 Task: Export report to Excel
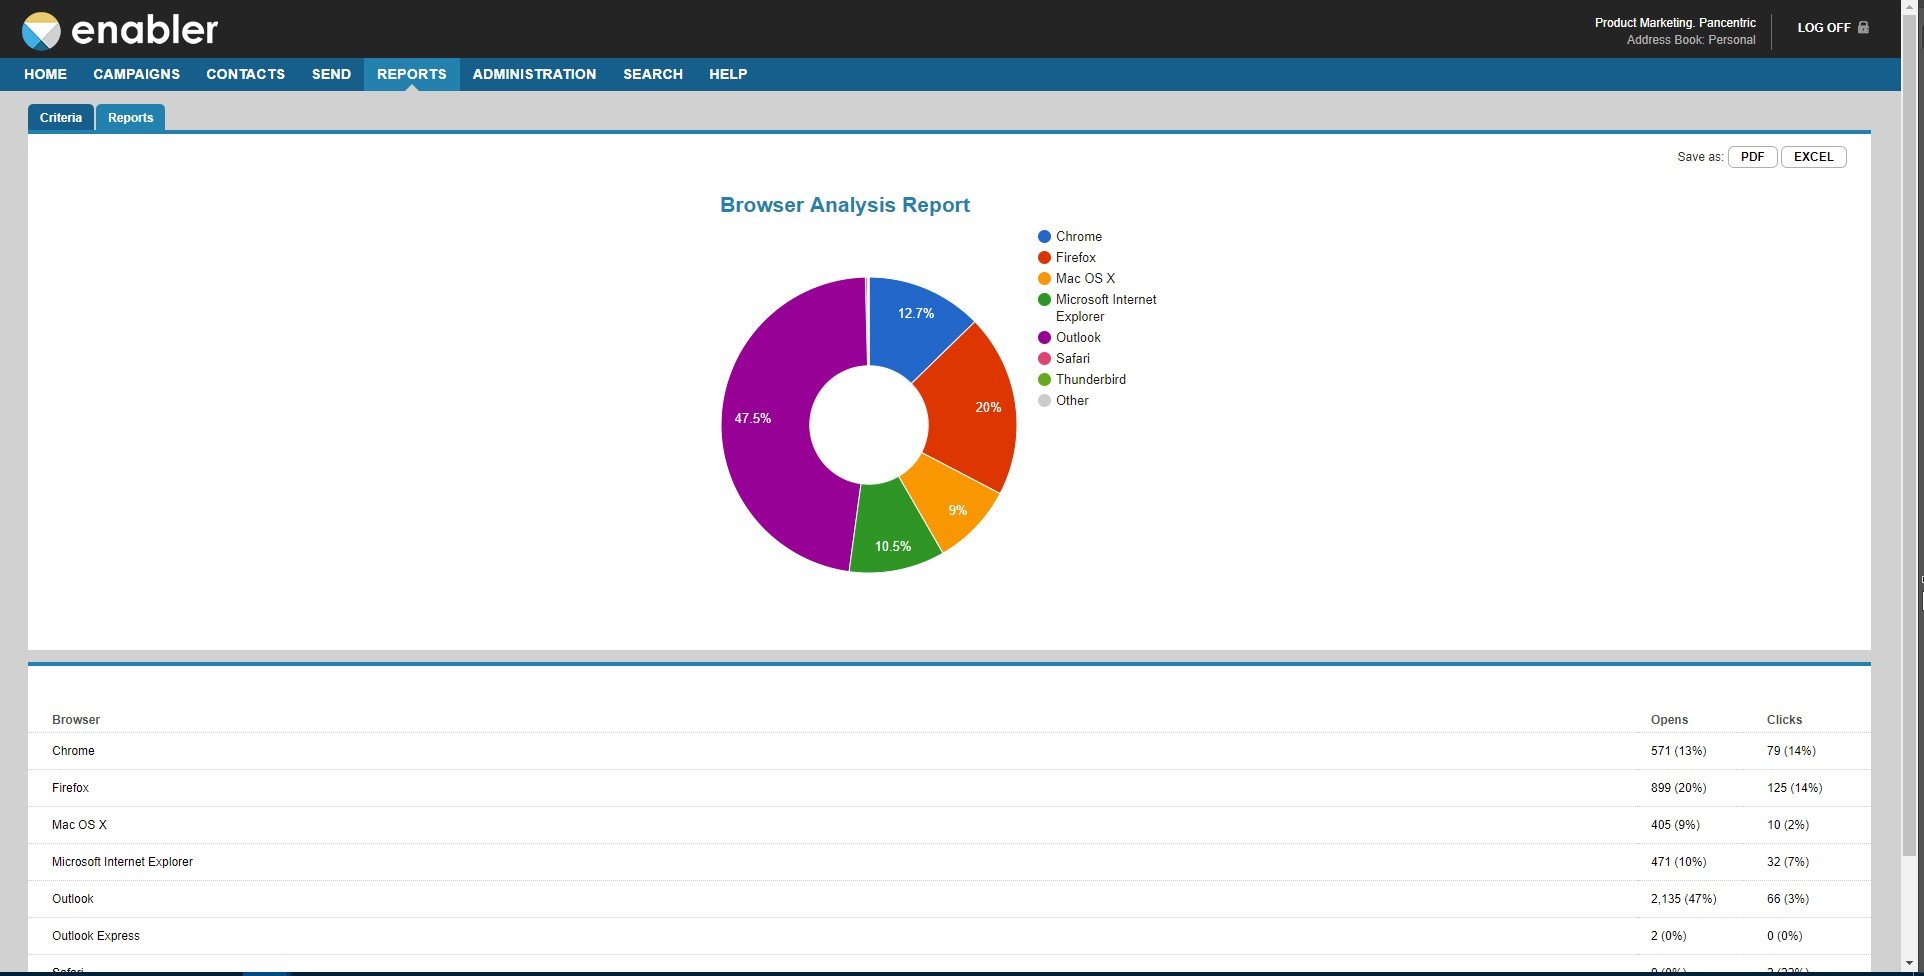[x=1813, y=157]
